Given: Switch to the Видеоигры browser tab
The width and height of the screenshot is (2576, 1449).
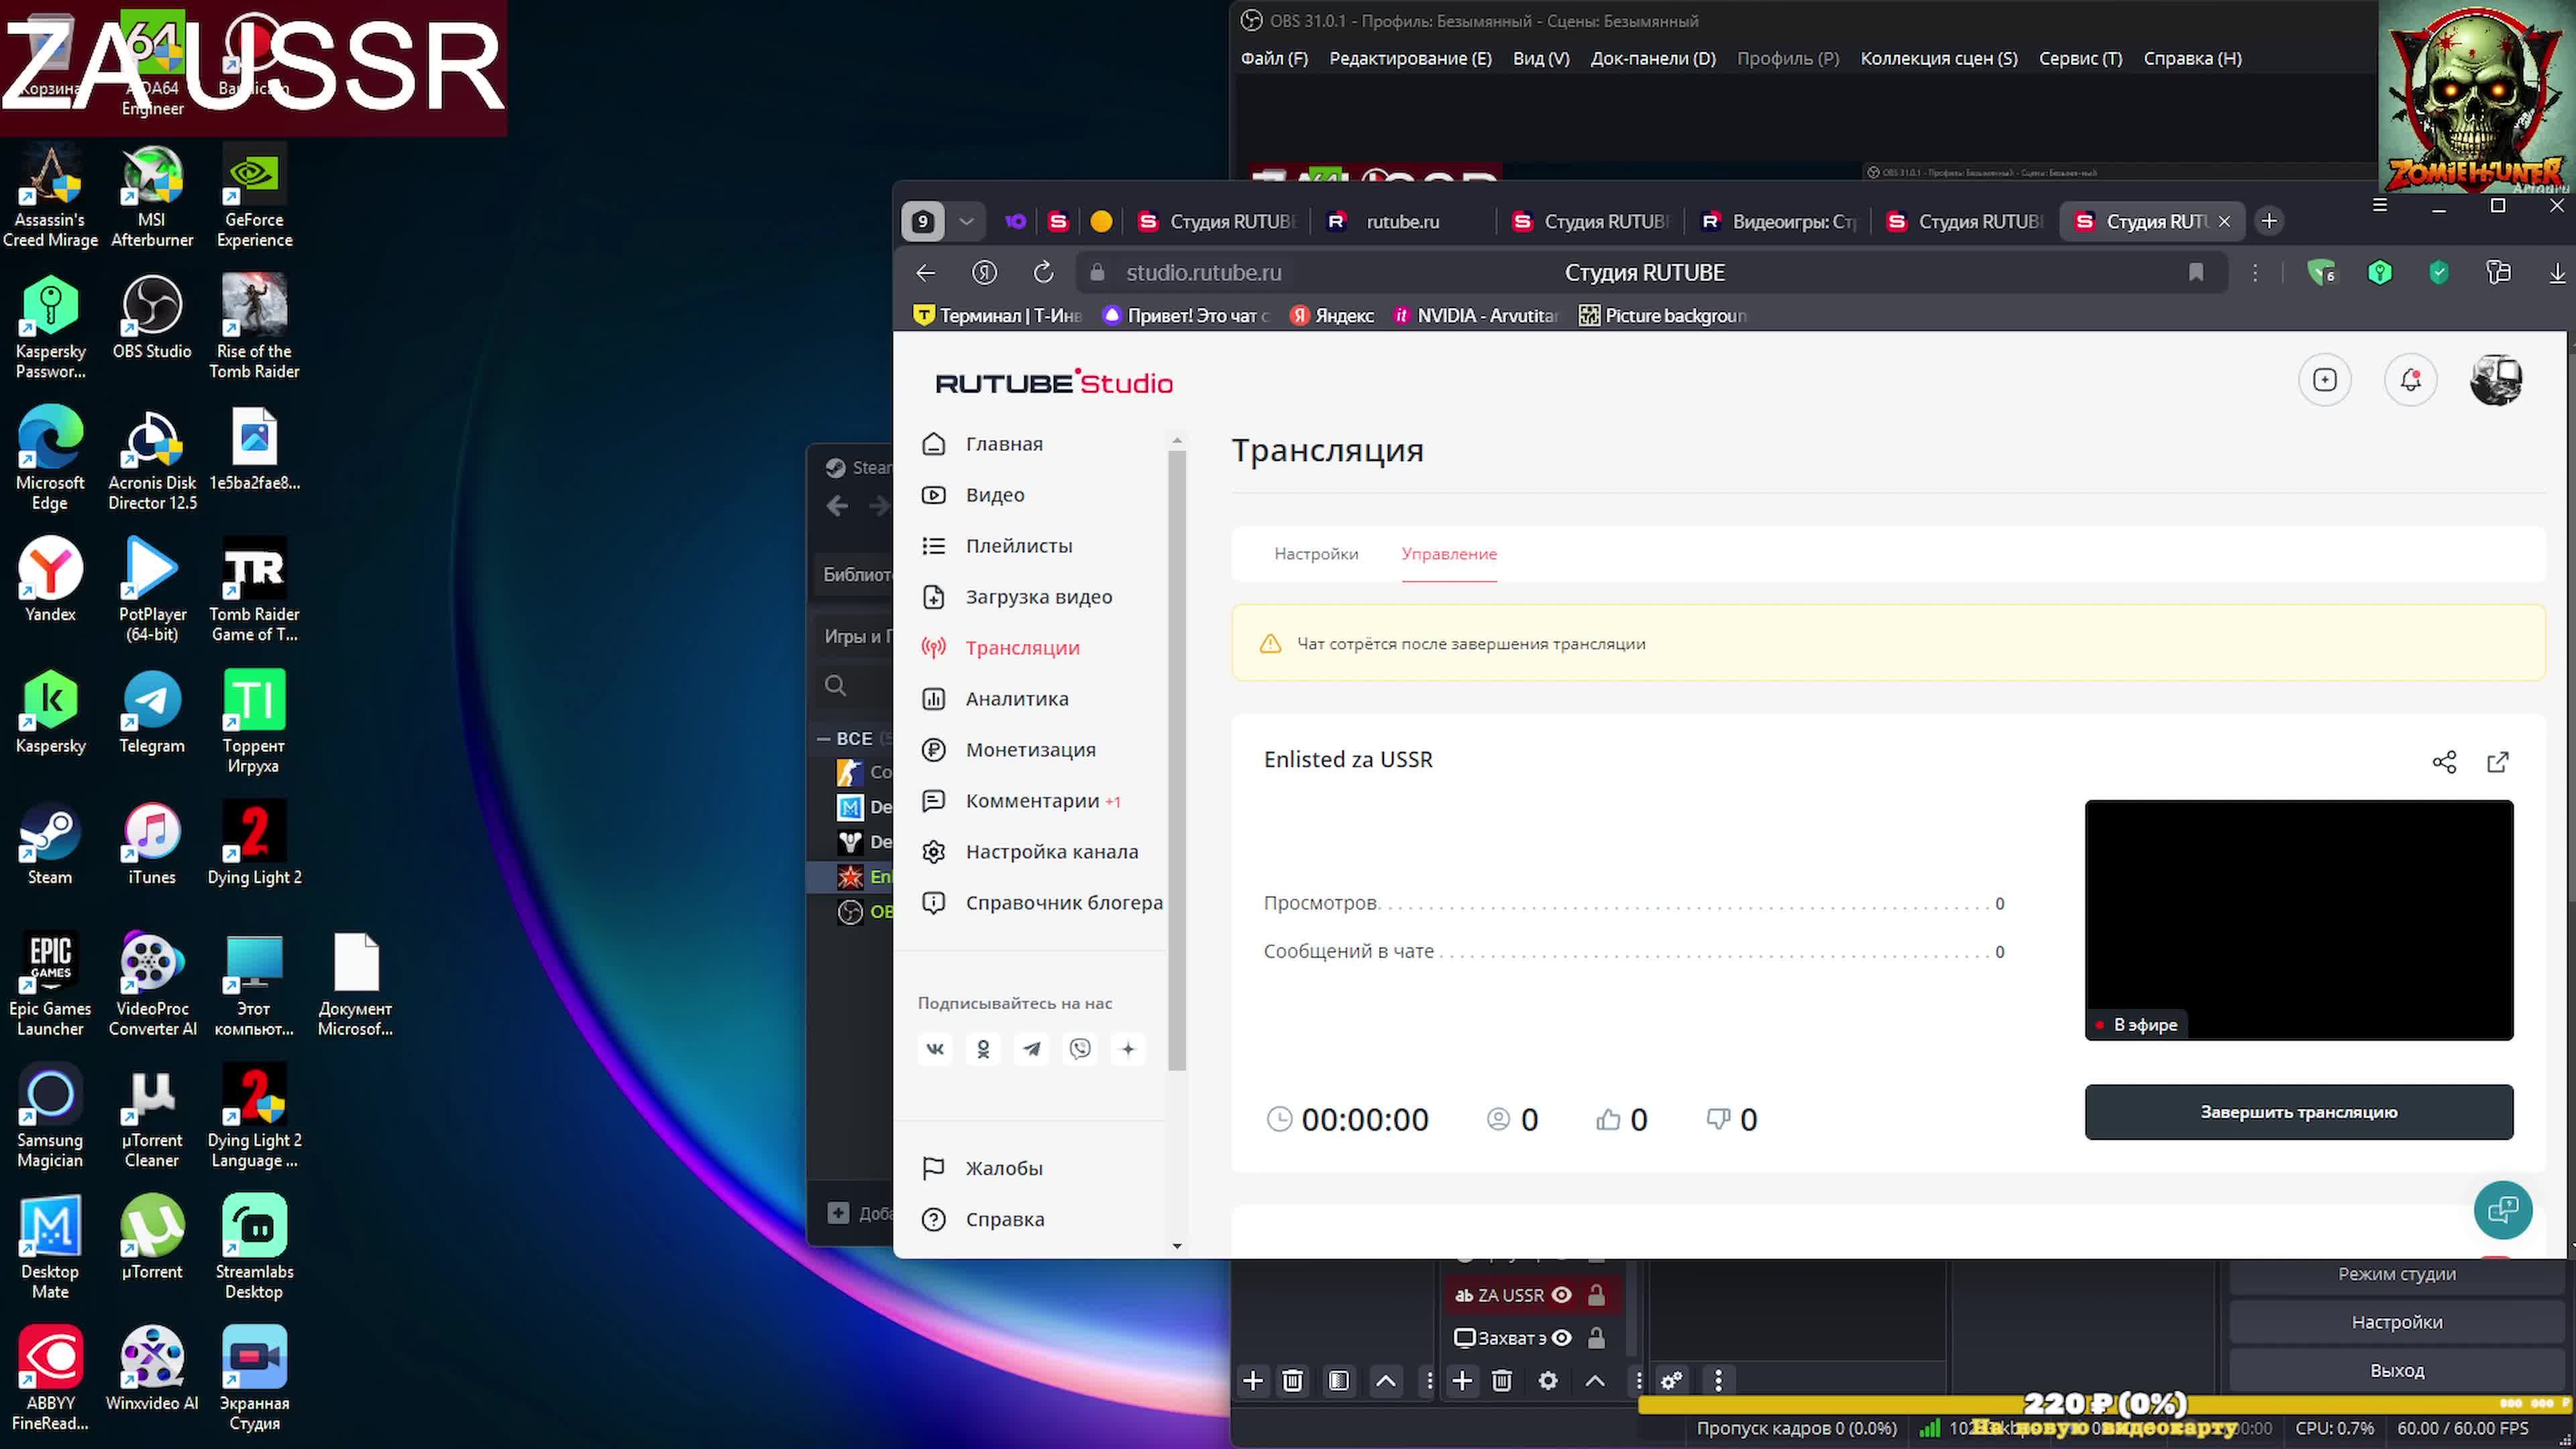Looking at the screenshot, I should [1780, 222].
